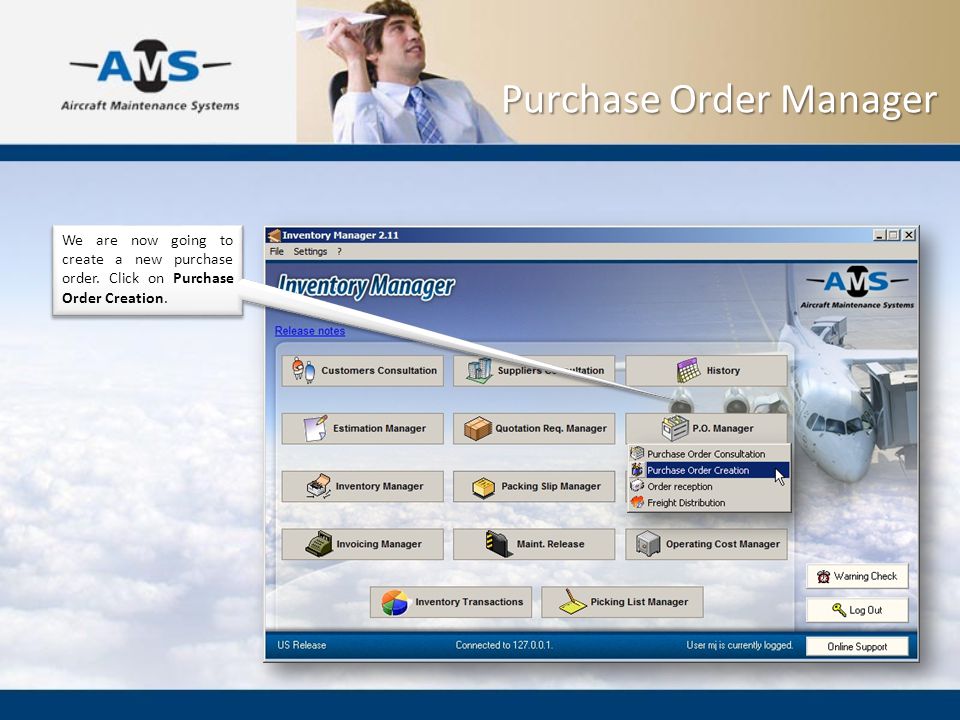Click the Log Out button
Image resolution: width=960 pixels, height=720 pixels.
[857, 610]
